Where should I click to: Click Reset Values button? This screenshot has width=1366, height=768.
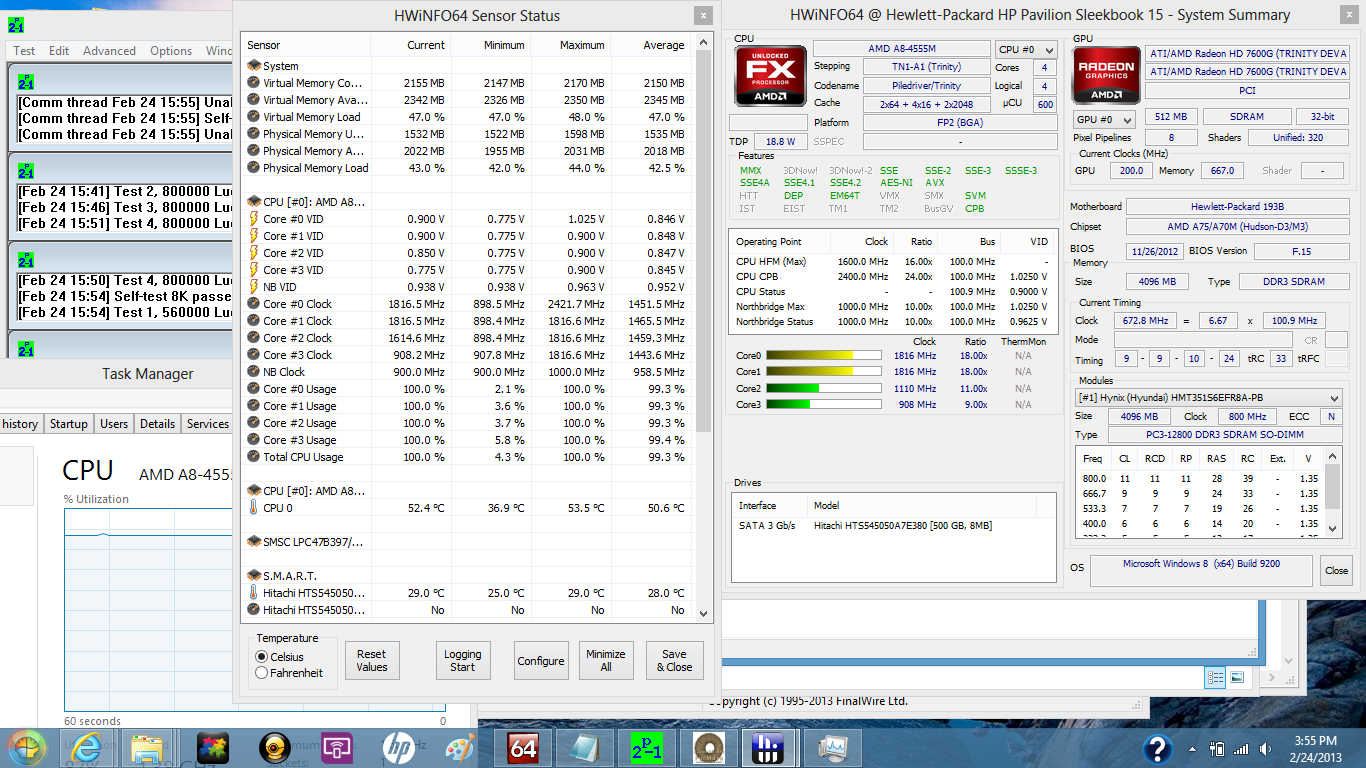[x=372, y=661]
